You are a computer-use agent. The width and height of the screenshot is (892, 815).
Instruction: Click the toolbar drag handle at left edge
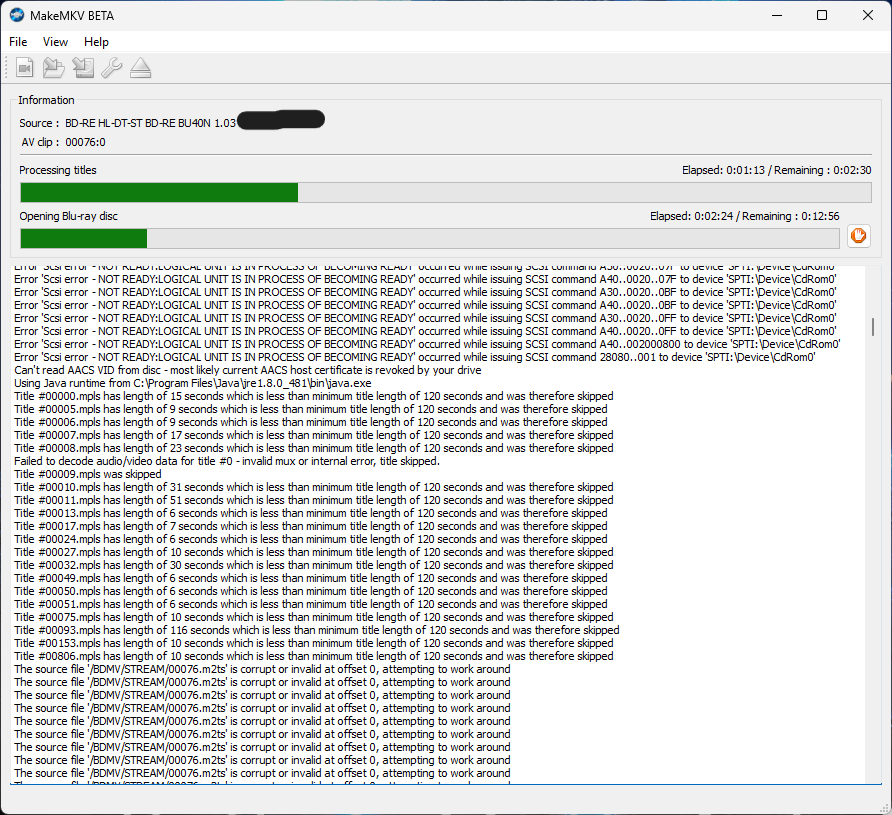pyautogui.click(x=7, y=68)
